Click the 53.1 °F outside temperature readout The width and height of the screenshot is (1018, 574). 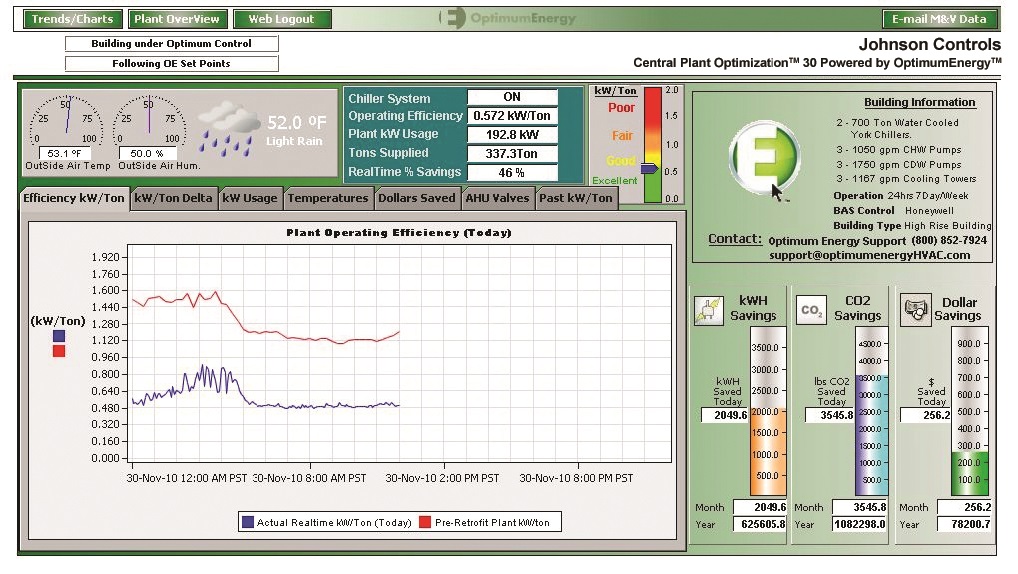pyautogui.click(x=65, y=153)
